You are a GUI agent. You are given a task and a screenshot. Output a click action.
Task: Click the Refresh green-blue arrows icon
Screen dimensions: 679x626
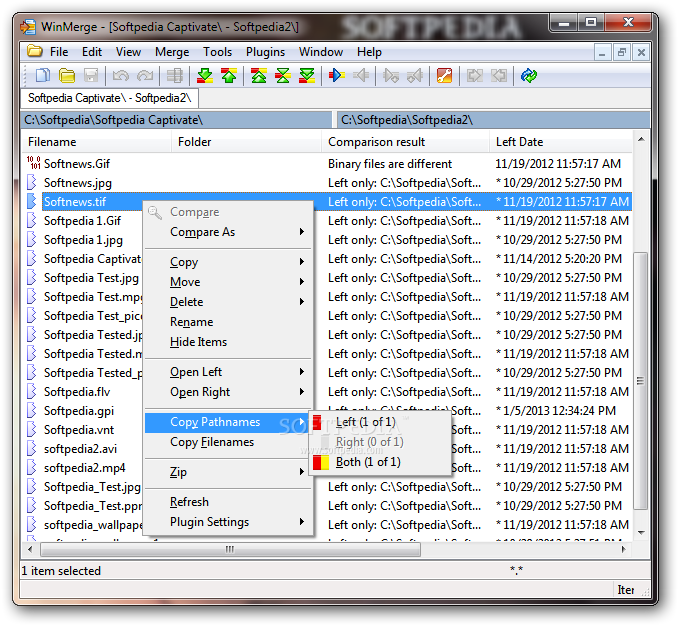529,76
